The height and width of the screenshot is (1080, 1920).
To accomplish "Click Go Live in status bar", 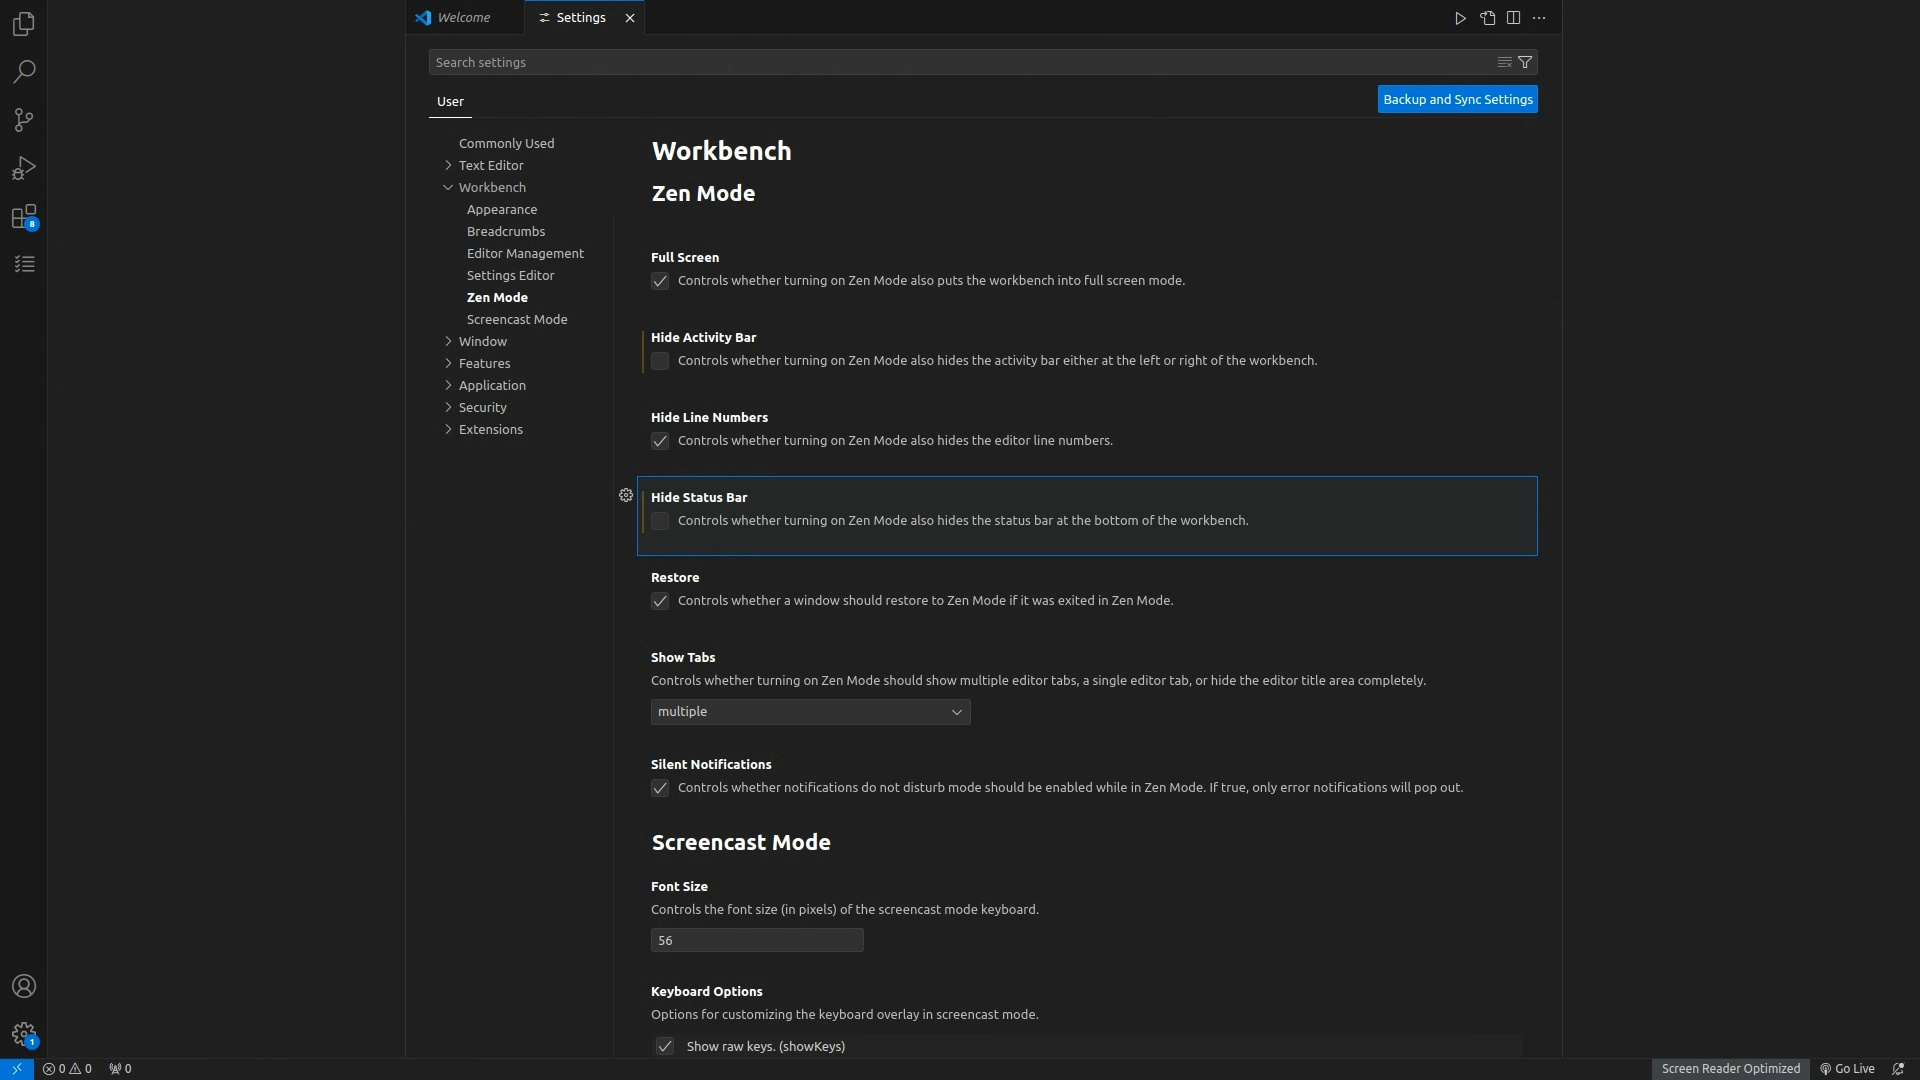I will [1847, 1068].
